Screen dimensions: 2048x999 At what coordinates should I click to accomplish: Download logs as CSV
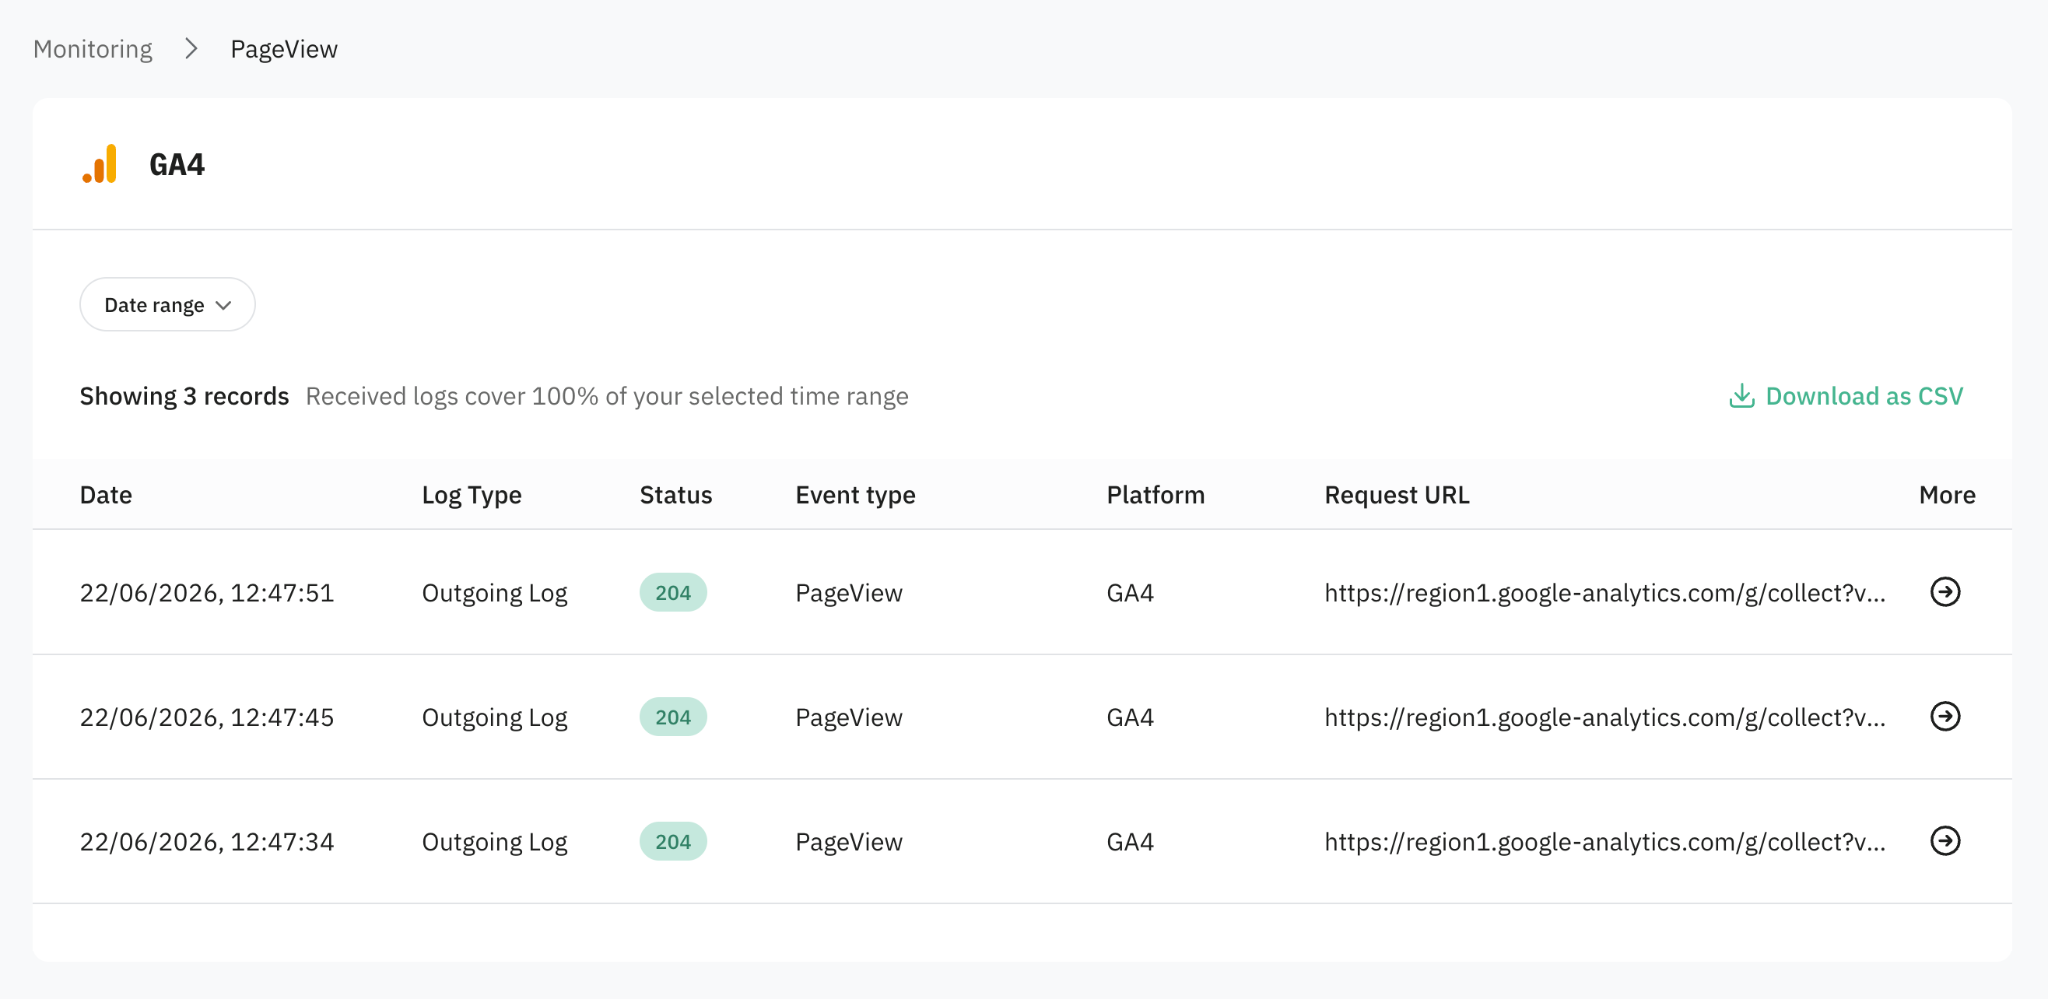(1846, 396)
